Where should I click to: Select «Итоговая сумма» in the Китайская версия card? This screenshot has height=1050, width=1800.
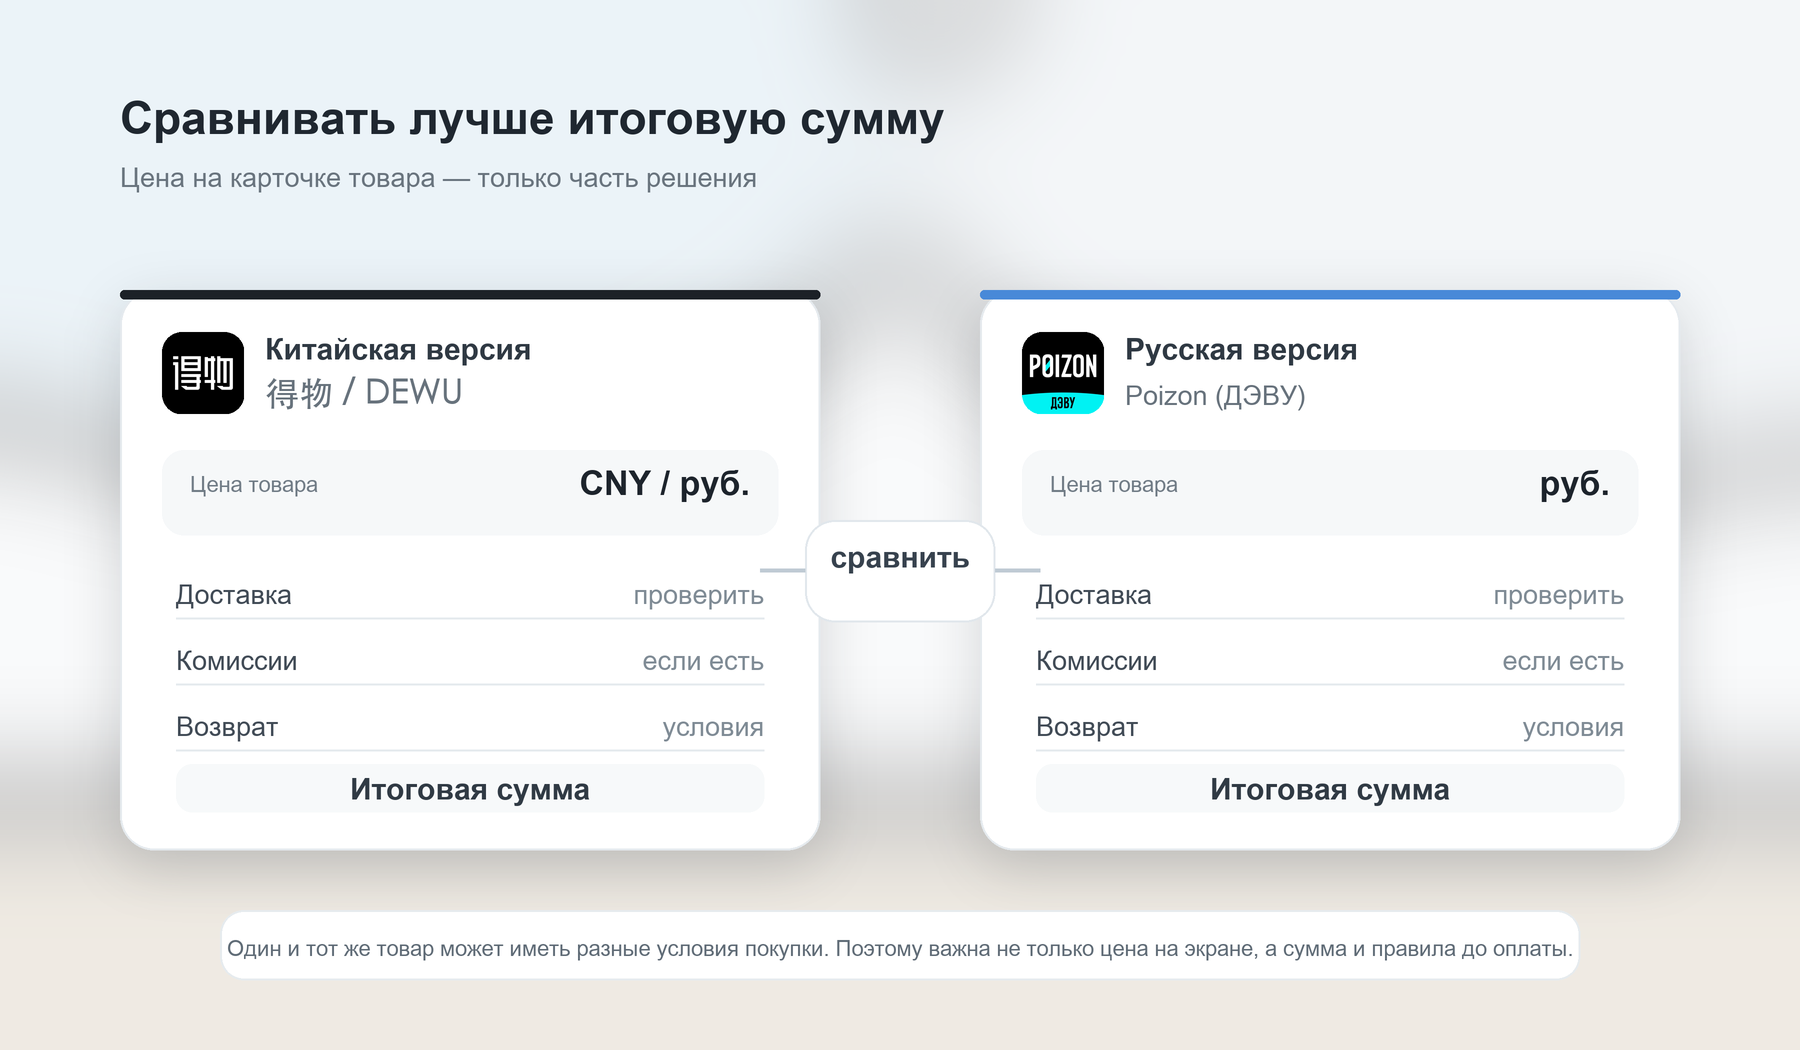pos(470,789)
